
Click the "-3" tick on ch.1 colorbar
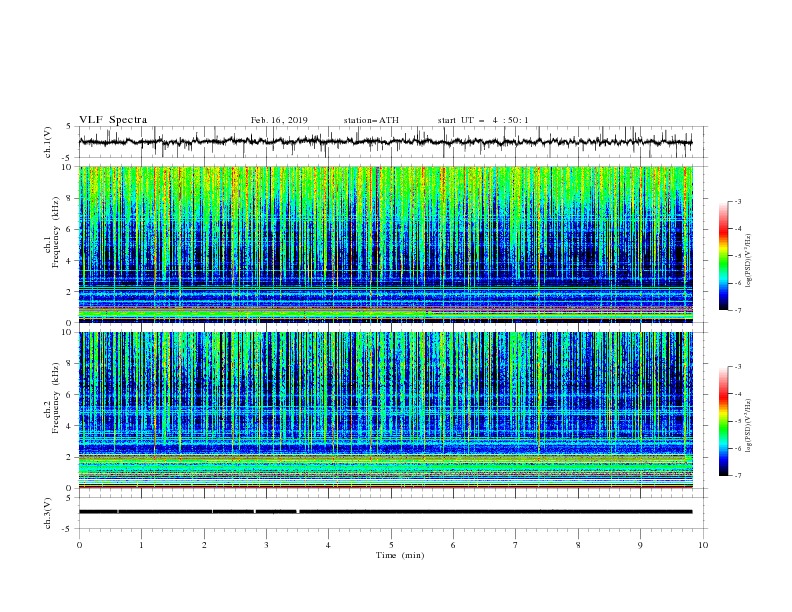click(737, 201)
